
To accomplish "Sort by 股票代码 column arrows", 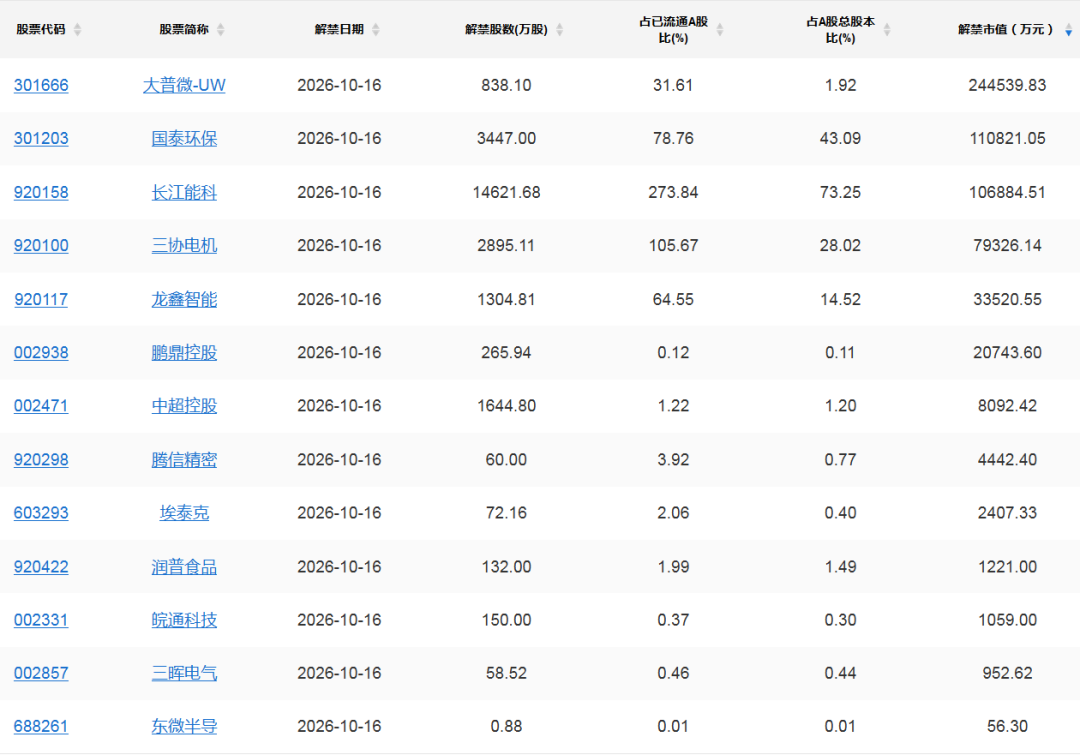I will pos(77,30).
